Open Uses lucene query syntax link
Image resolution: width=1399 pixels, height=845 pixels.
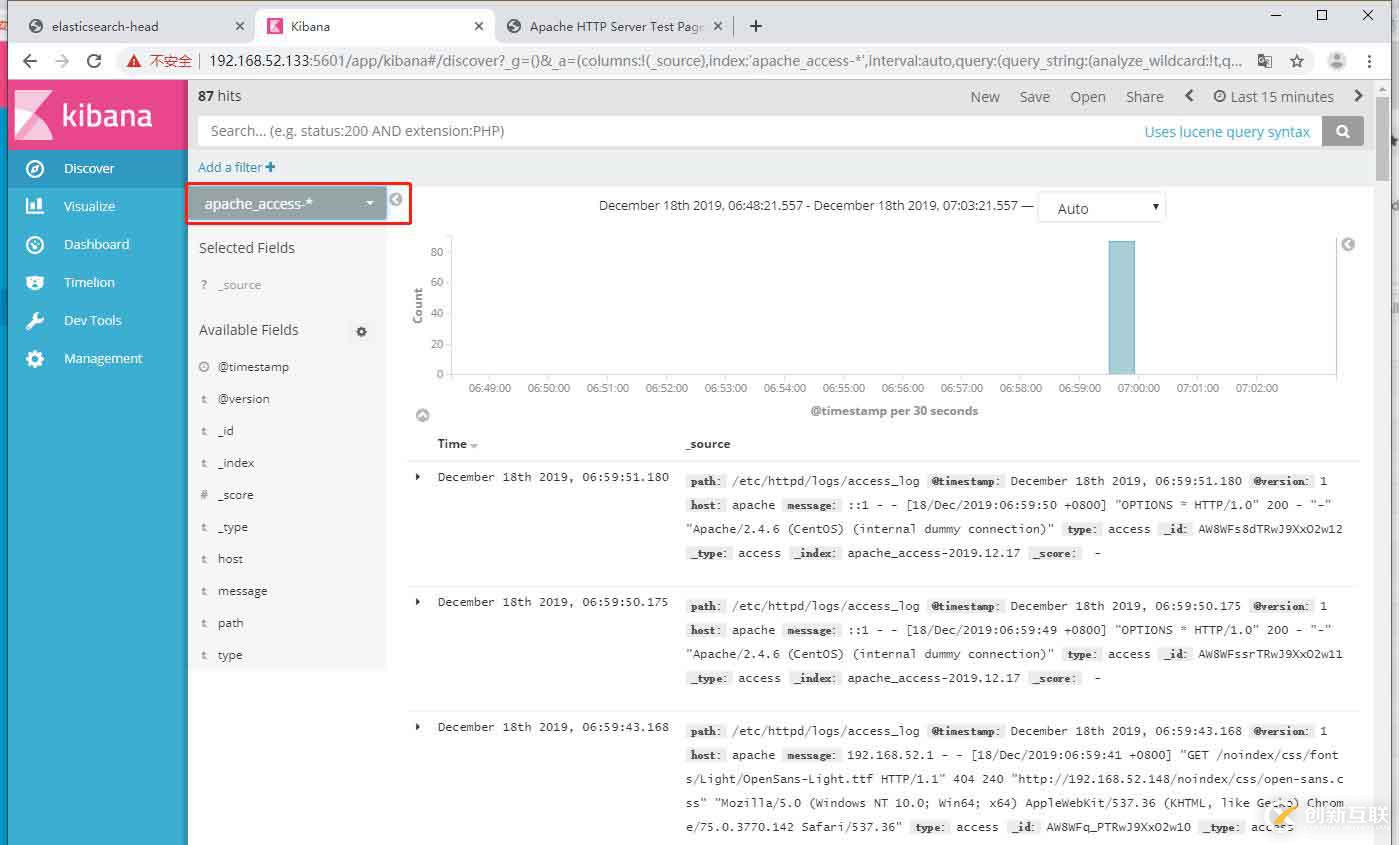coord(1227,131)
